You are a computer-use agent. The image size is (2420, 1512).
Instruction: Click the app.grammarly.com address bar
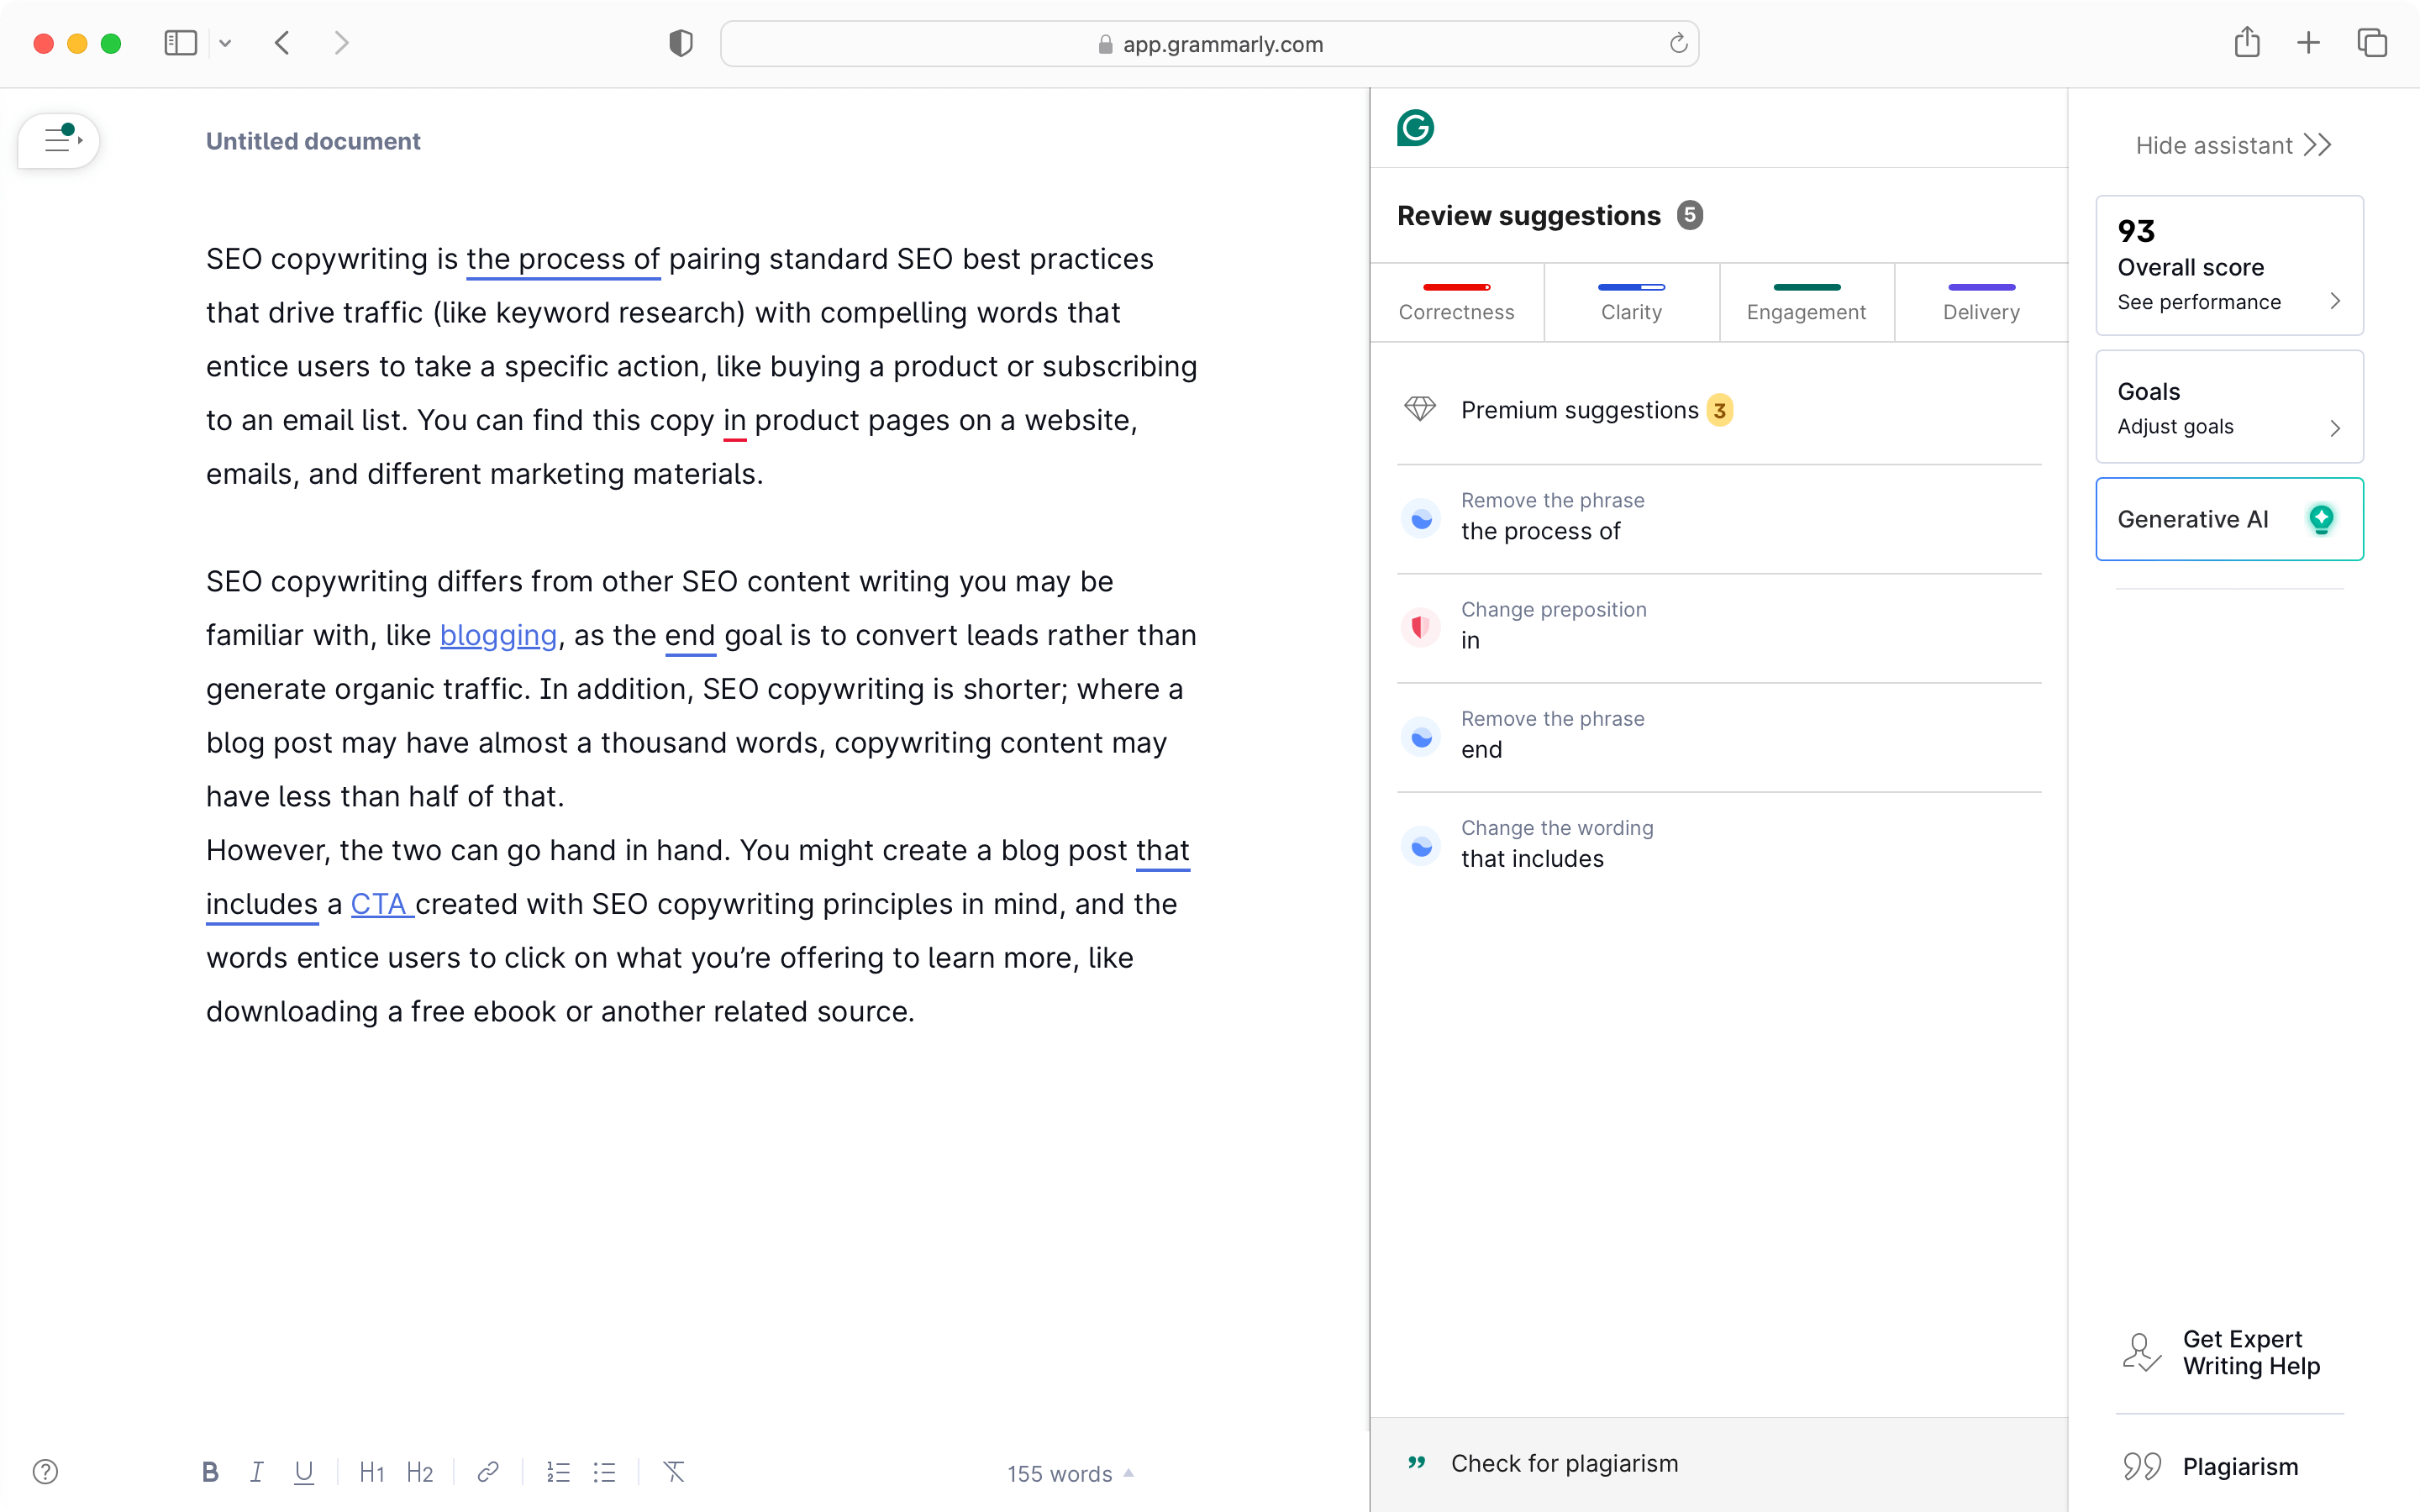click(1209, 43)
